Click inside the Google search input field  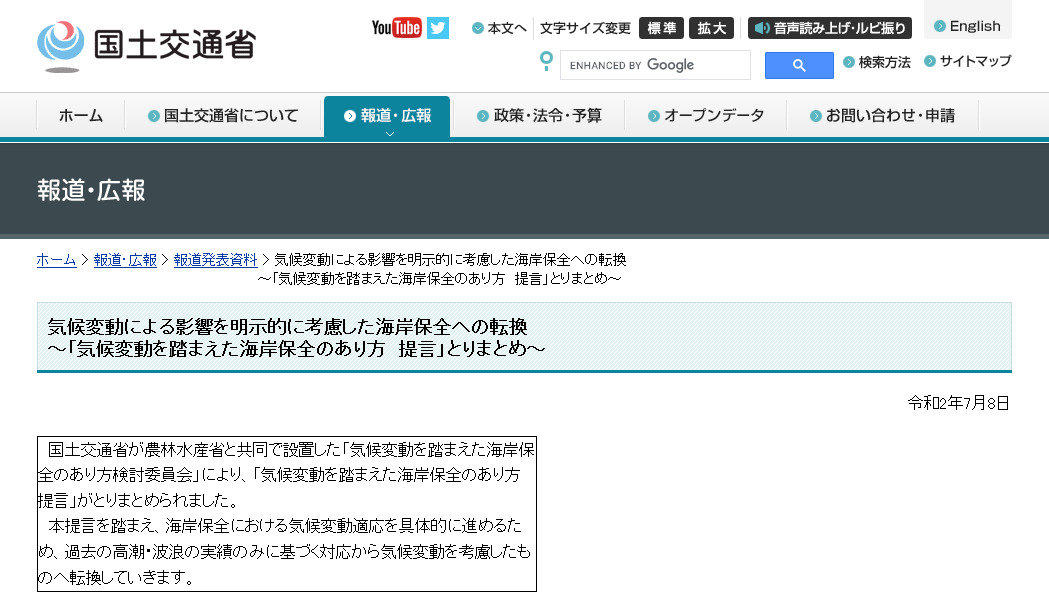coord(655,64)
